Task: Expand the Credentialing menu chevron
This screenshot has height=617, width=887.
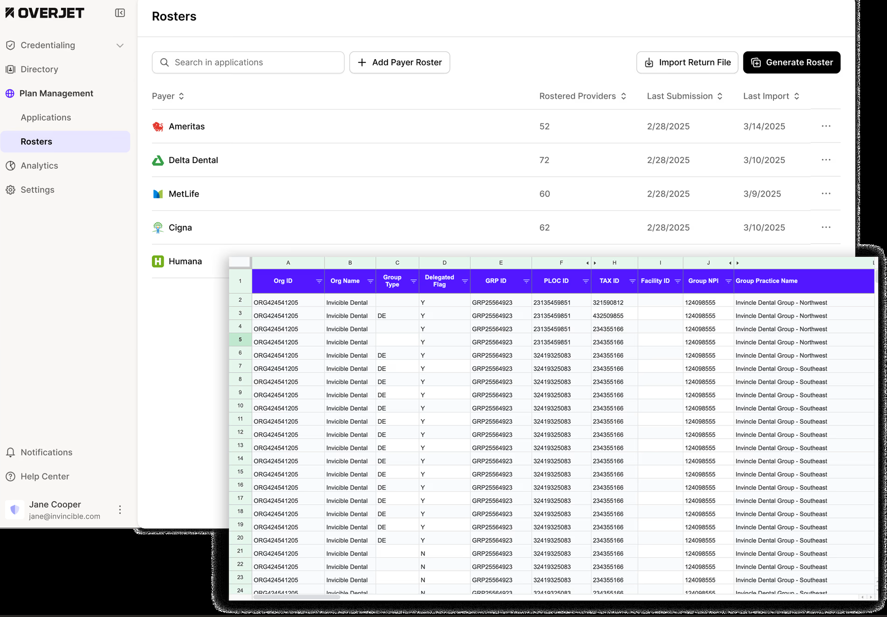Action: pos(120,45)
